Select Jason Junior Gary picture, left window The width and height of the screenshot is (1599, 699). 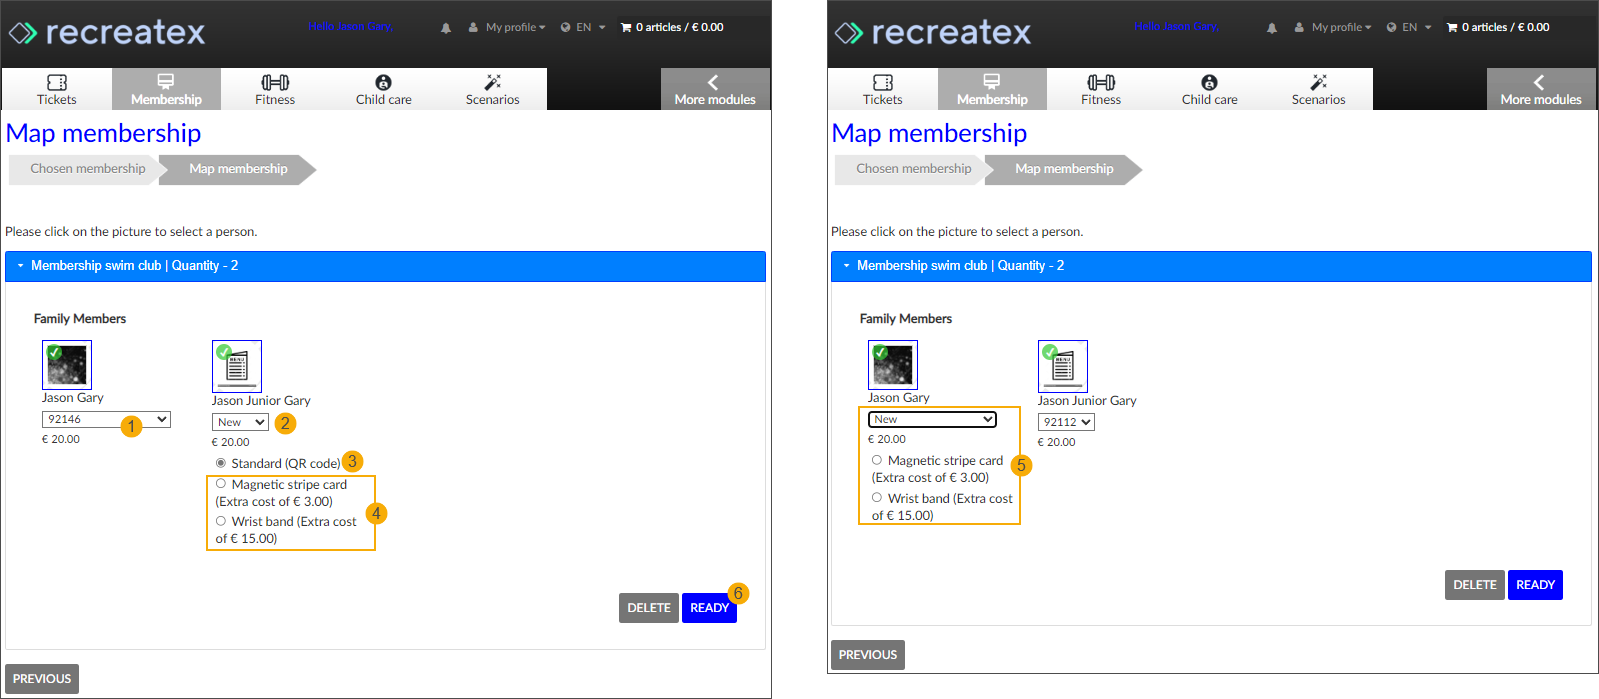click(x=237, y=366)
